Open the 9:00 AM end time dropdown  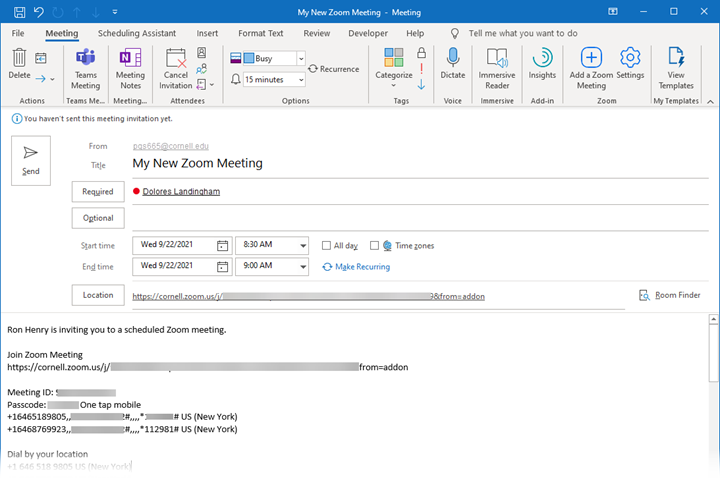point(303,267)
